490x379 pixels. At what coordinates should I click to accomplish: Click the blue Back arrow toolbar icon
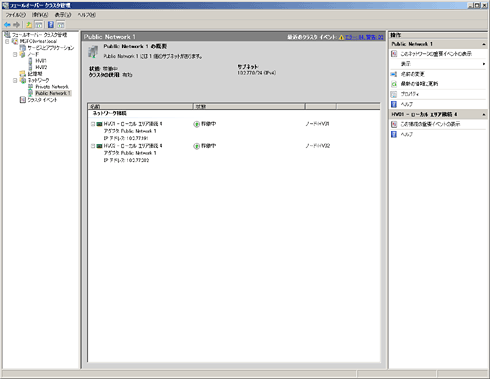tap(7, 25)
